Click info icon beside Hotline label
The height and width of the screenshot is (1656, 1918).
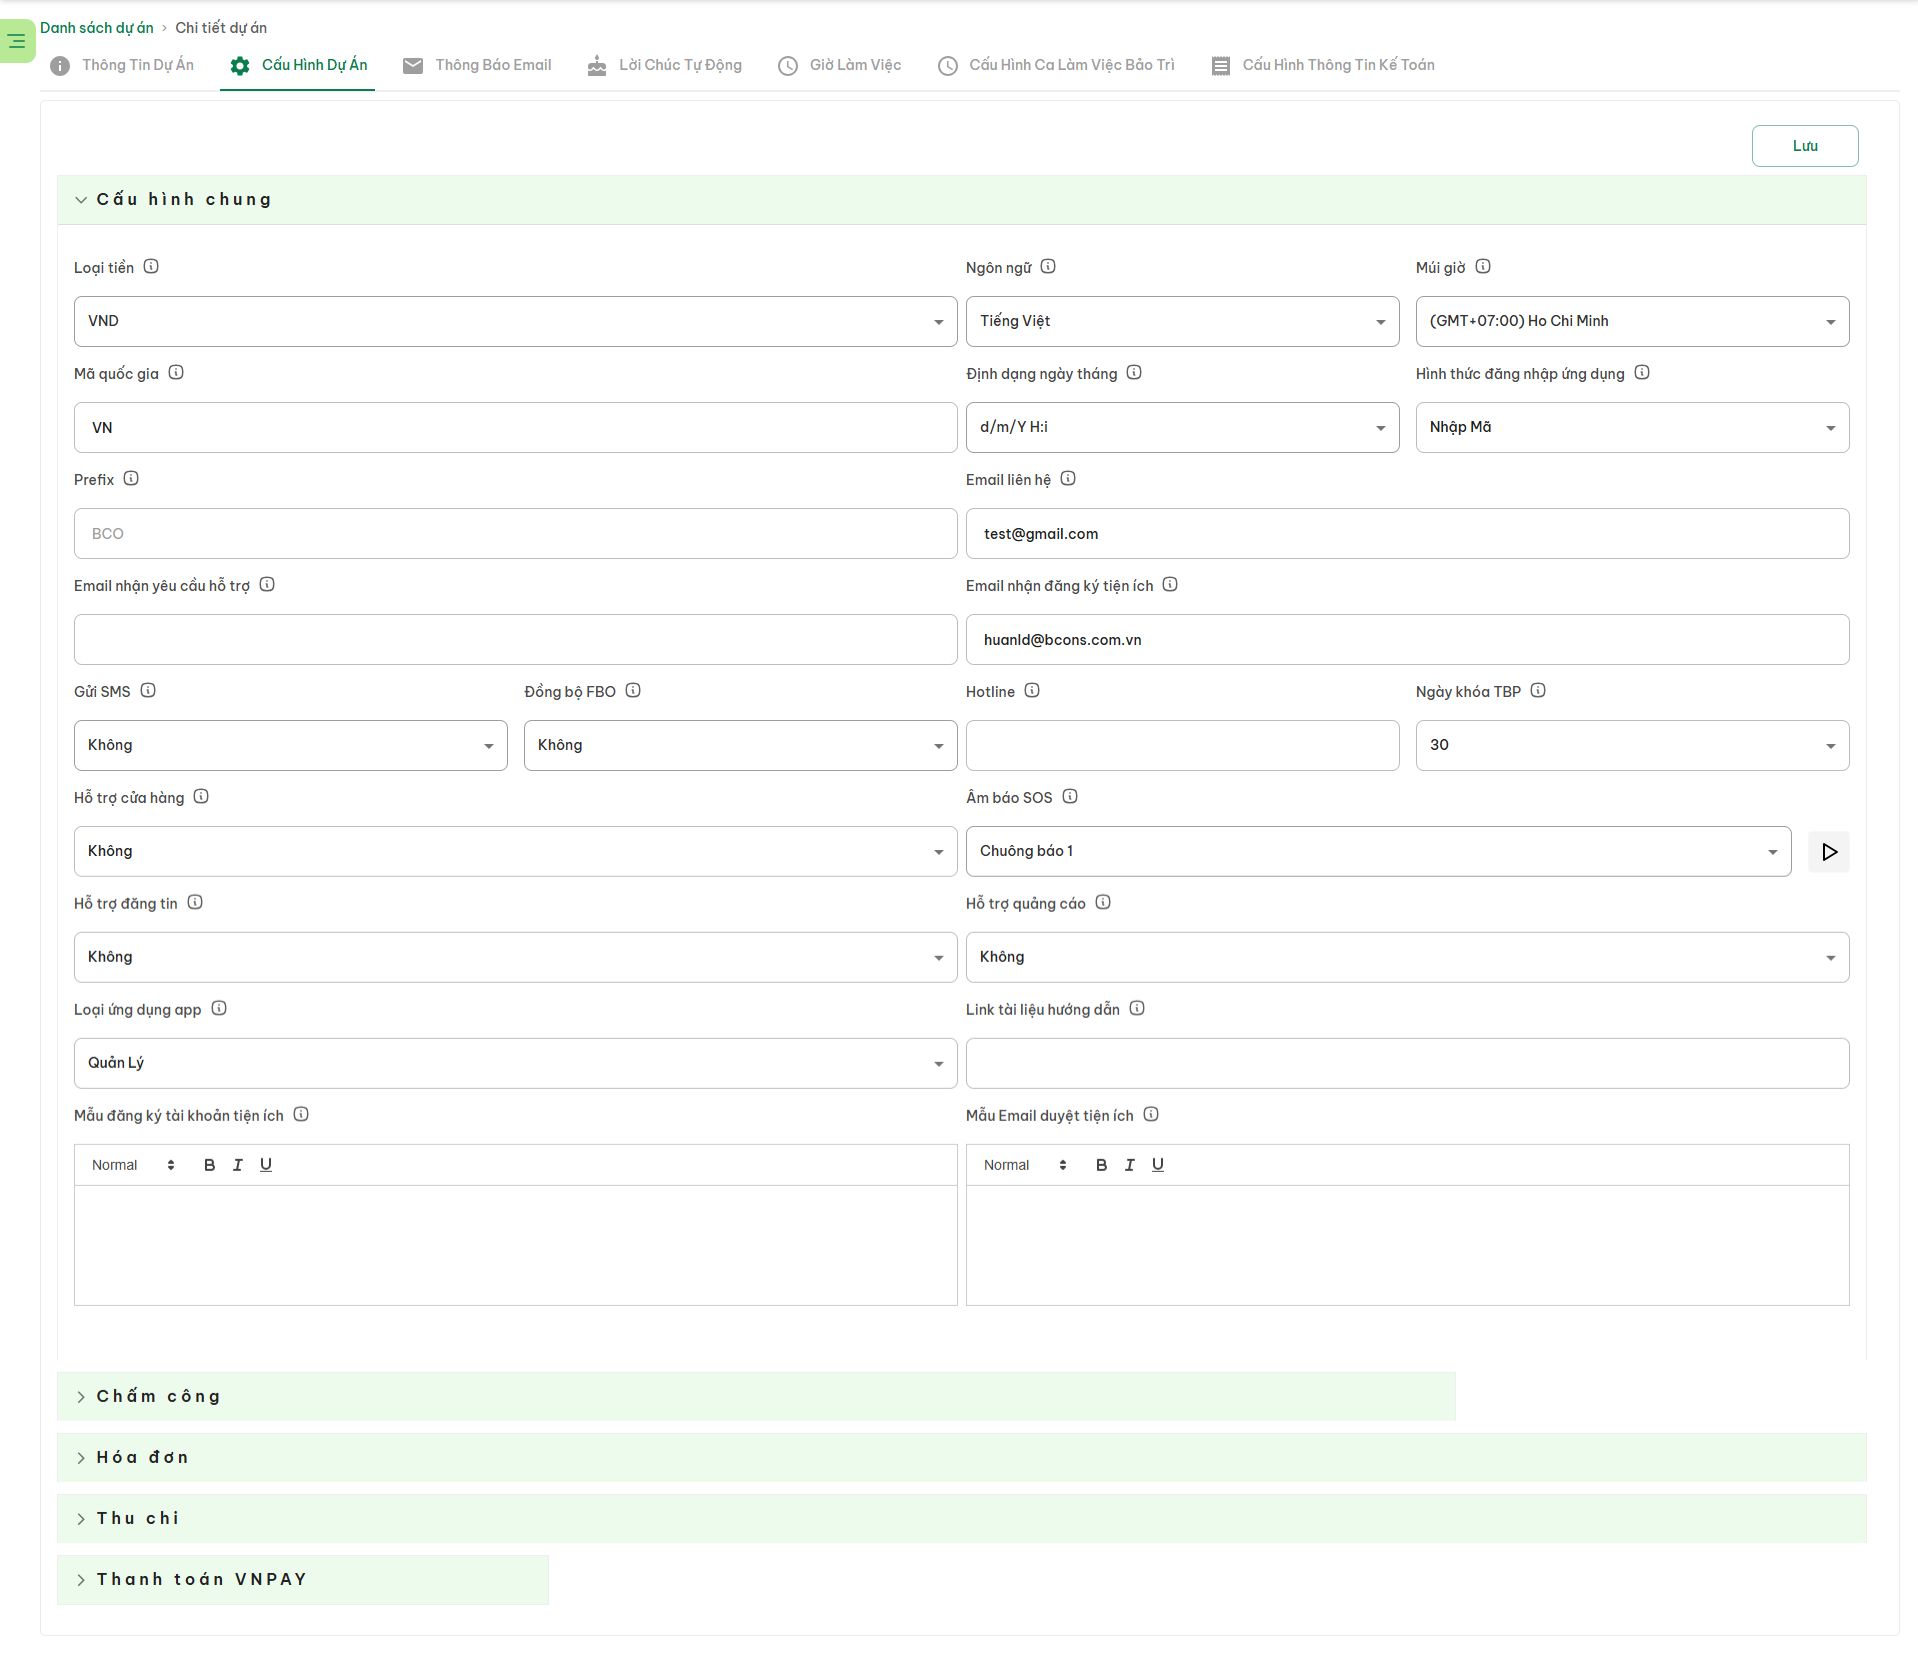pos(1032,691)
